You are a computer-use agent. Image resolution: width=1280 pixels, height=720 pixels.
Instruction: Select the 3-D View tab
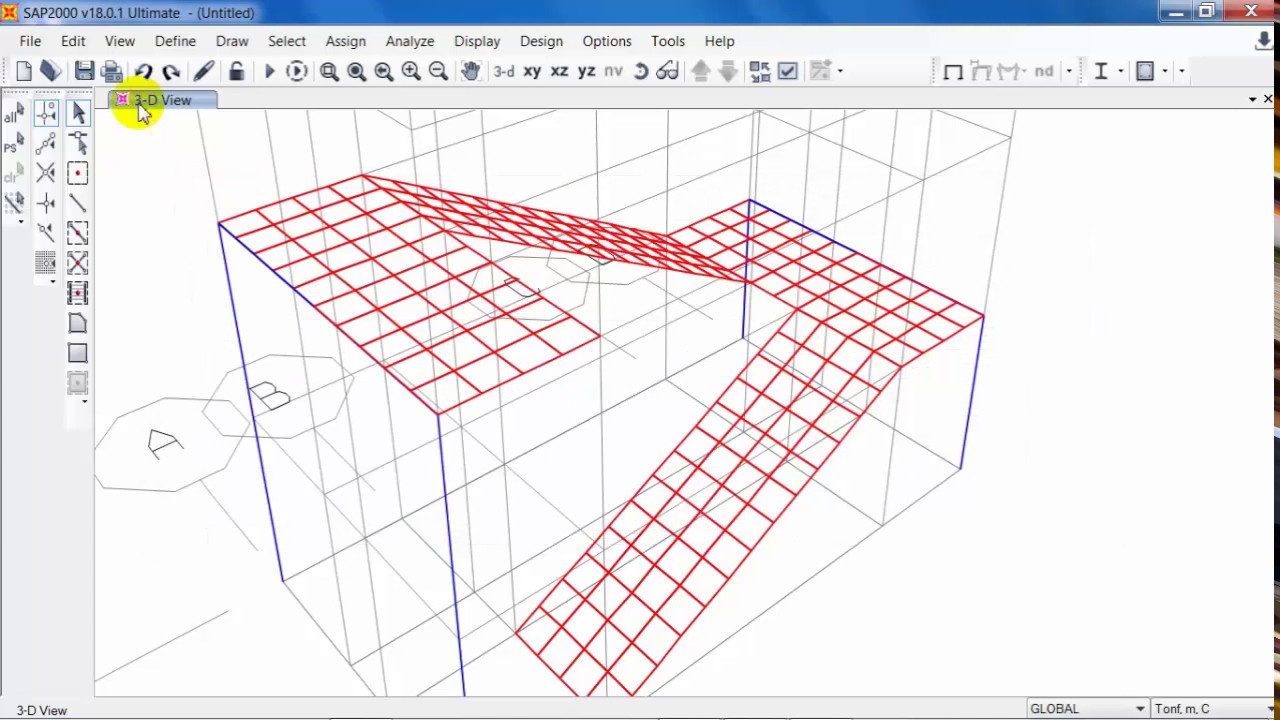pyautogui.click(x=162, y=100)
